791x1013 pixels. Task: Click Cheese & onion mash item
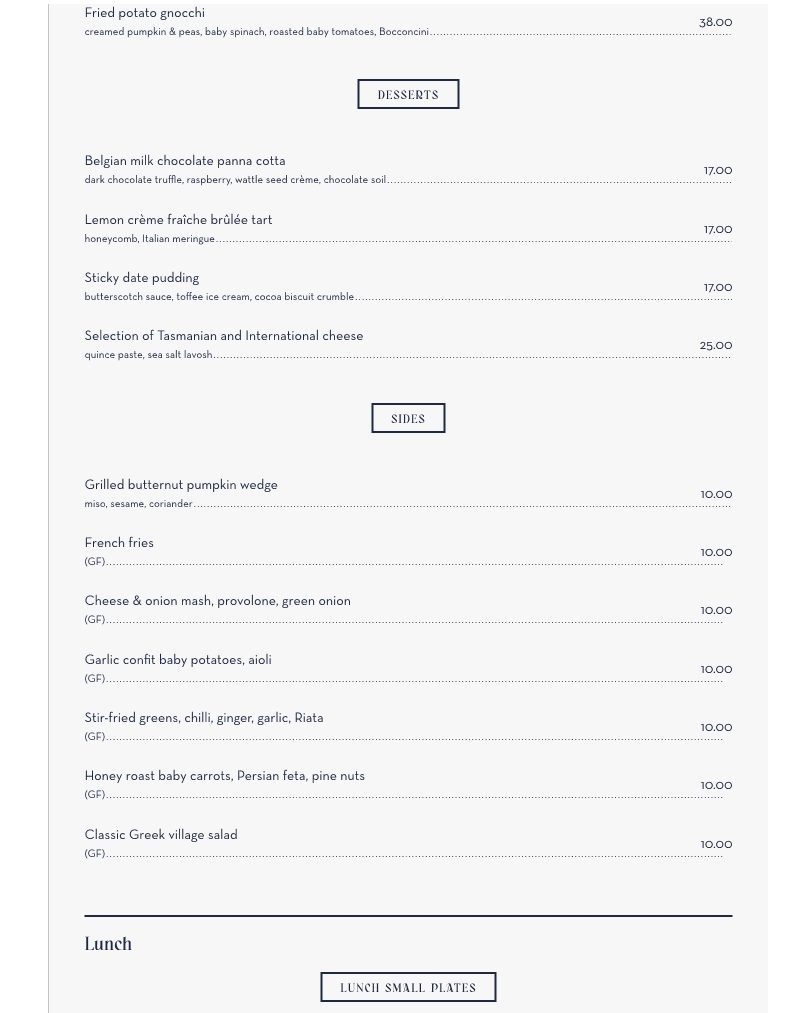point(217,601)
